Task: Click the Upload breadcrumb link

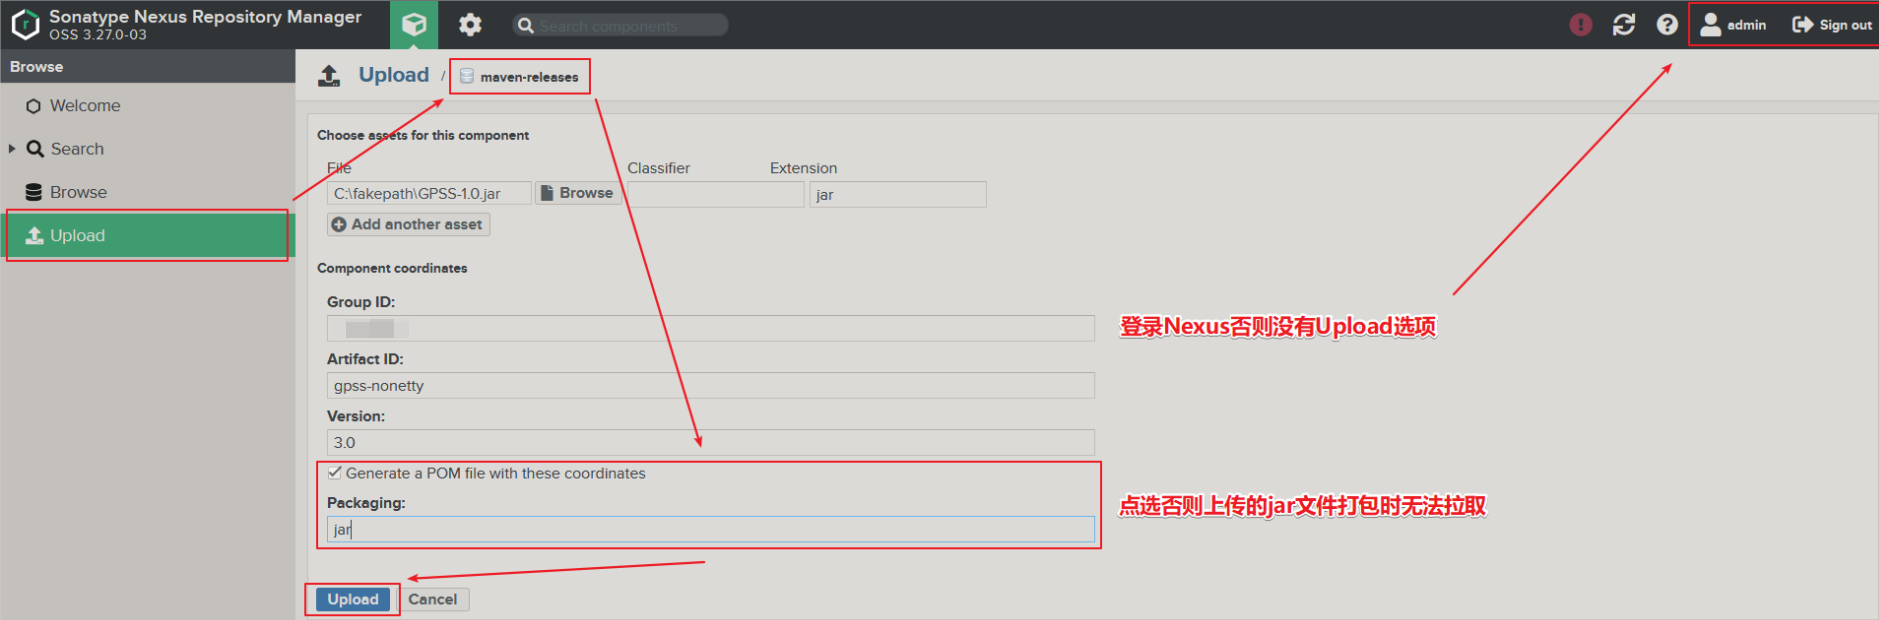Action: pyautogui.click(x=394, y=75)
